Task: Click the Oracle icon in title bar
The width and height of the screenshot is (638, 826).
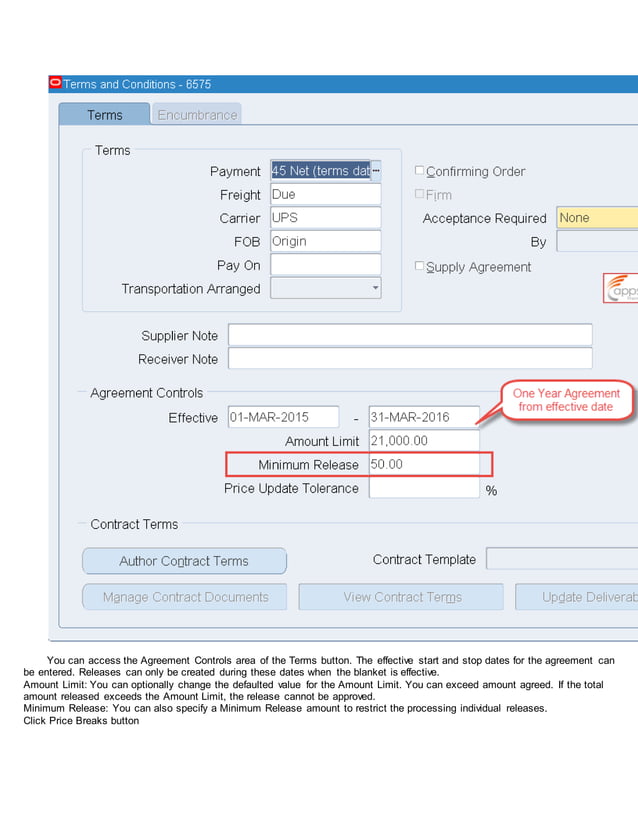Action: 55,83
